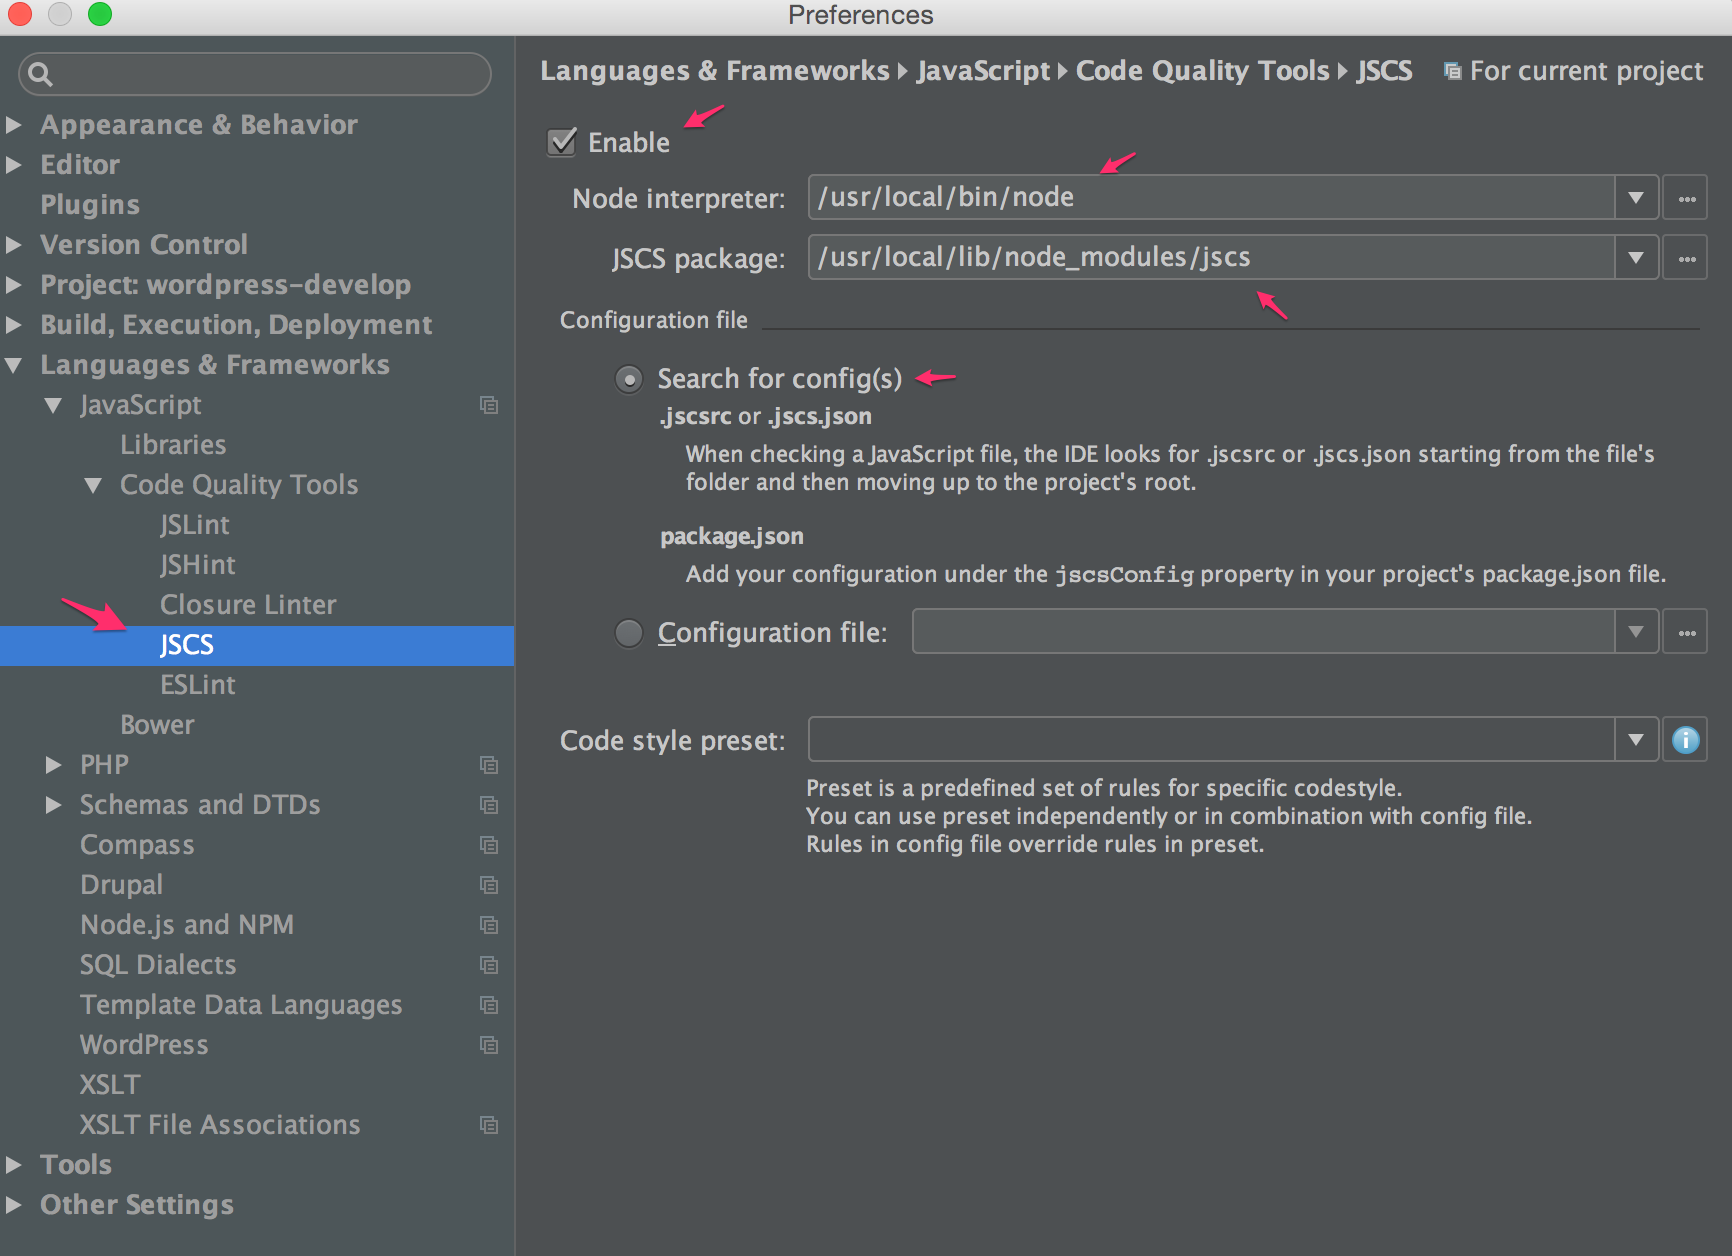Click the Configuration file path field
This screenshot has width=1732, height=1256.
click(1263, 632)
